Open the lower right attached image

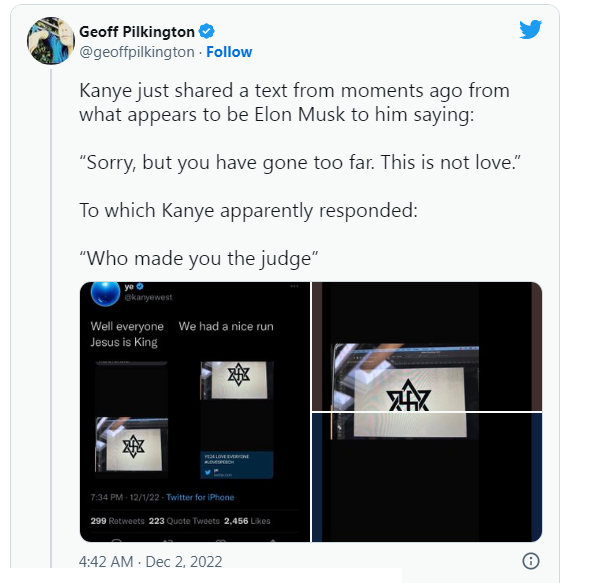point(427,478)
